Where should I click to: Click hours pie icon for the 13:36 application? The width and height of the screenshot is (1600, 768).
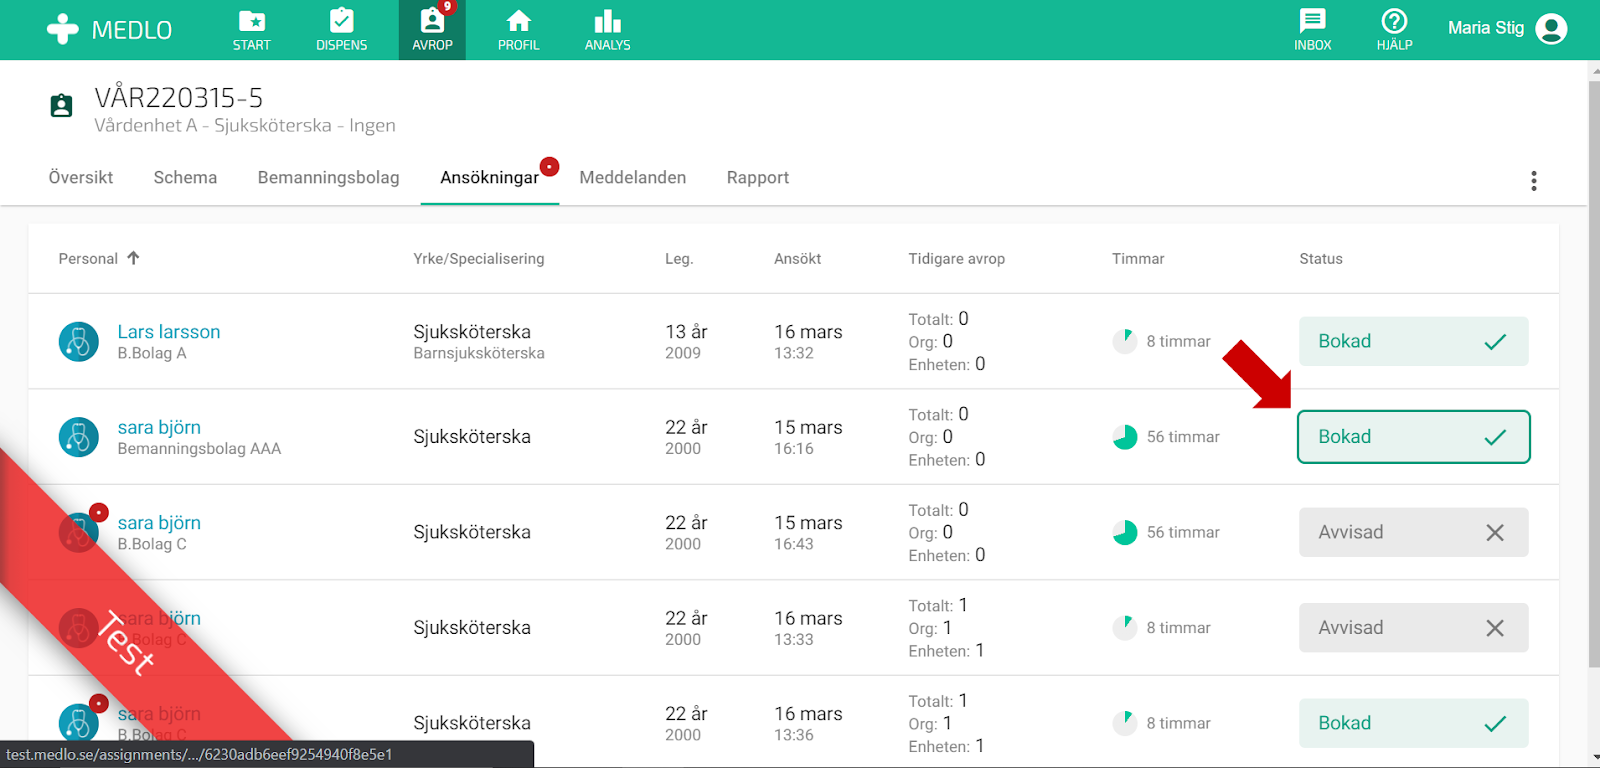coord(1125,723)
